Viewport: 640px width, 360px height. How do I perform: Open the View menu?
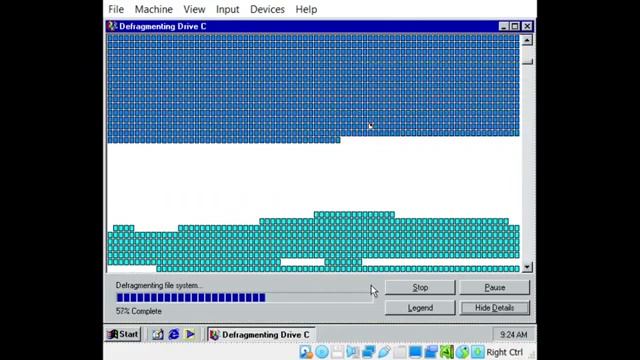click(x=194, y=9)
